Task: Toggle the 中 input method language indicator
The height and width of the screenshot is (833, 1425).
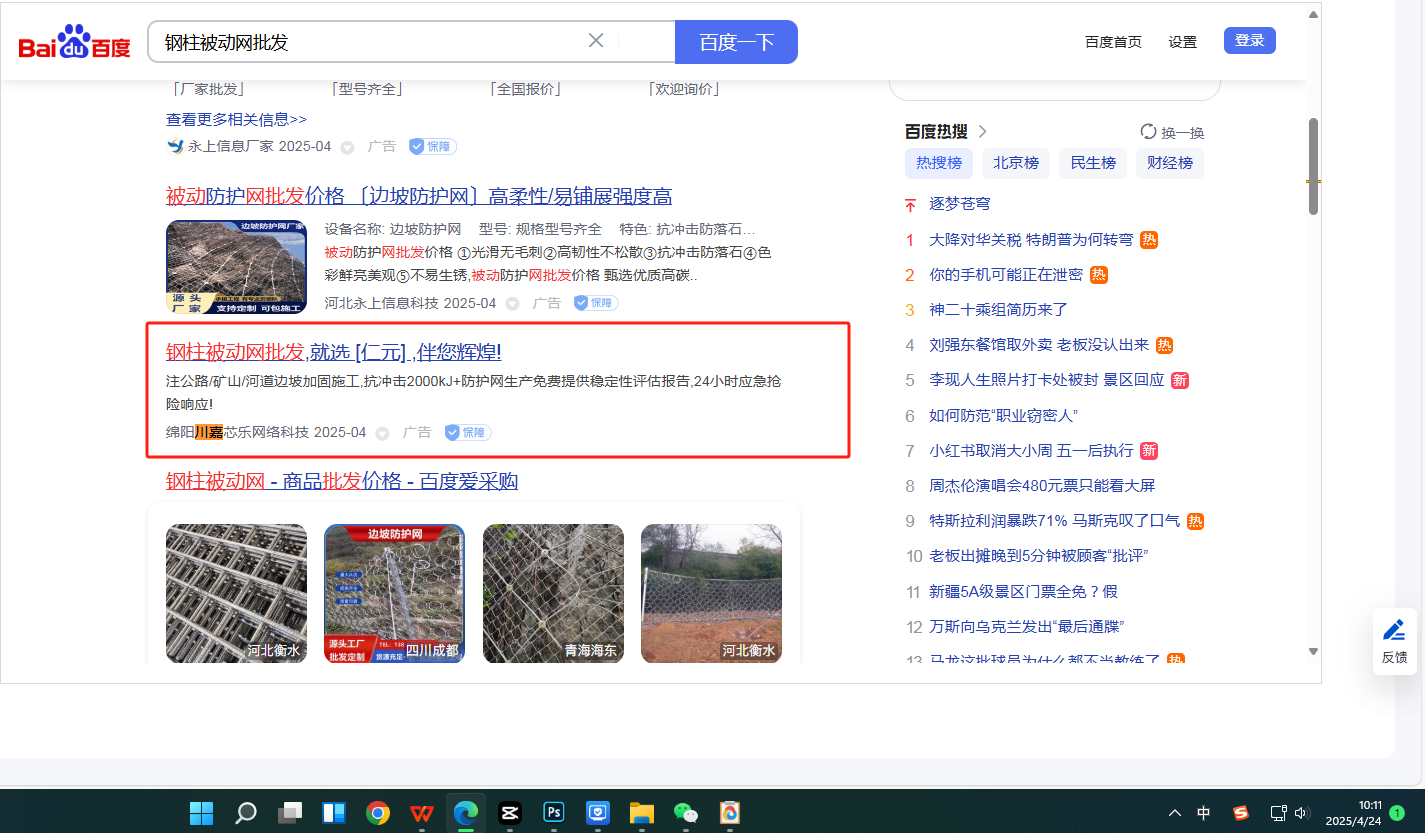Action: (x=1204, y=812)
